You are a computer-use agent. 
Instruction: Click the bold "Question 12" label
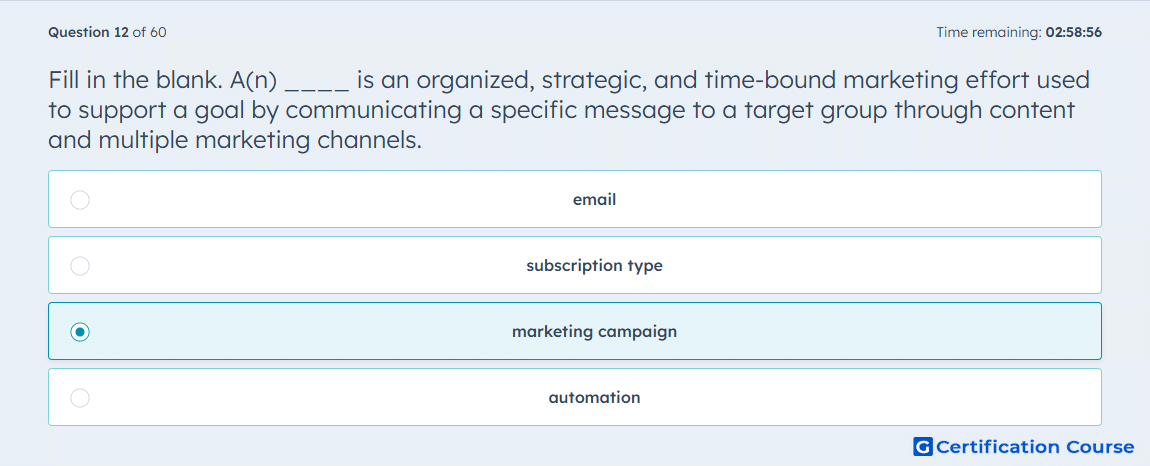(x=88, y=32)
